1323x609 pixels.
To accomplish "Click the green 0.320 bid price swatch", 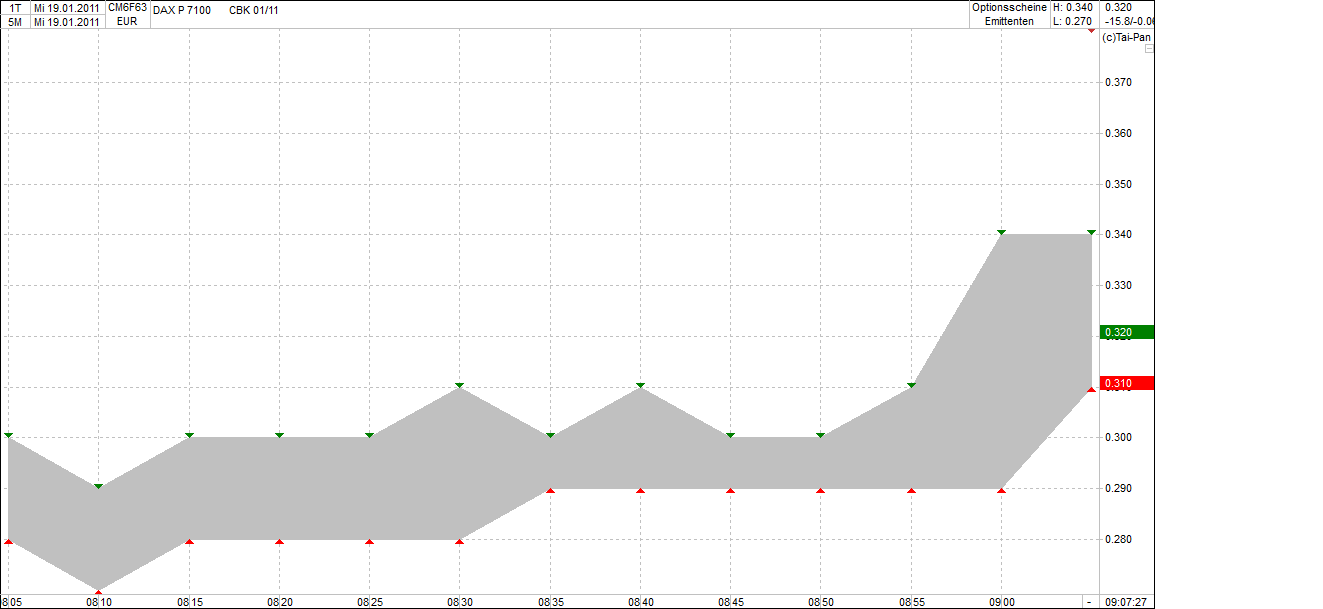I will point(1124,330).
